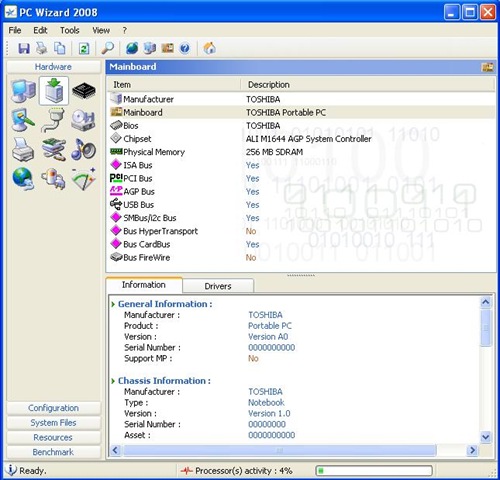500x480 pixels.
Task: Open the ? help menu
Action: (125, 30)
